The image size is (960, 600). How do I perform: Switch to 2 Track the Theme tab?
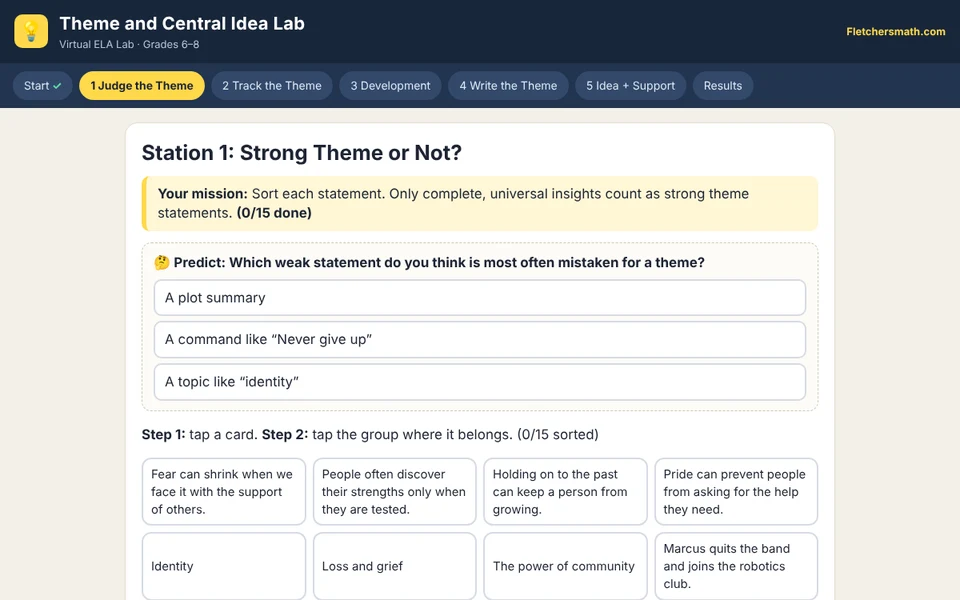point(272,86)
